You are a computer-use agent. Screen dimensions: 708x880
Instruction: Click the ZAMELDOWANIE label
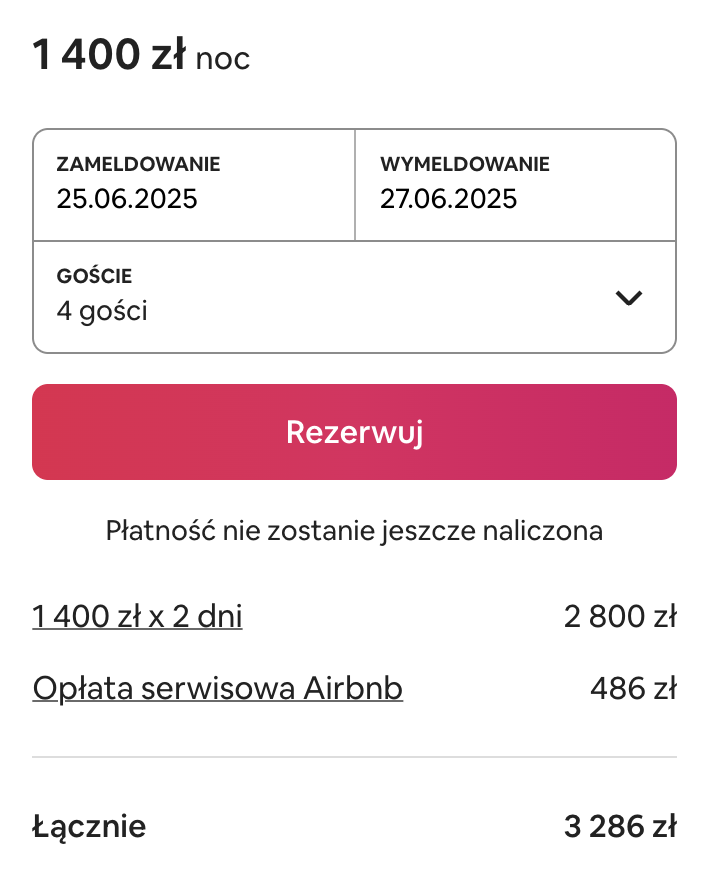tap(139, 164)
